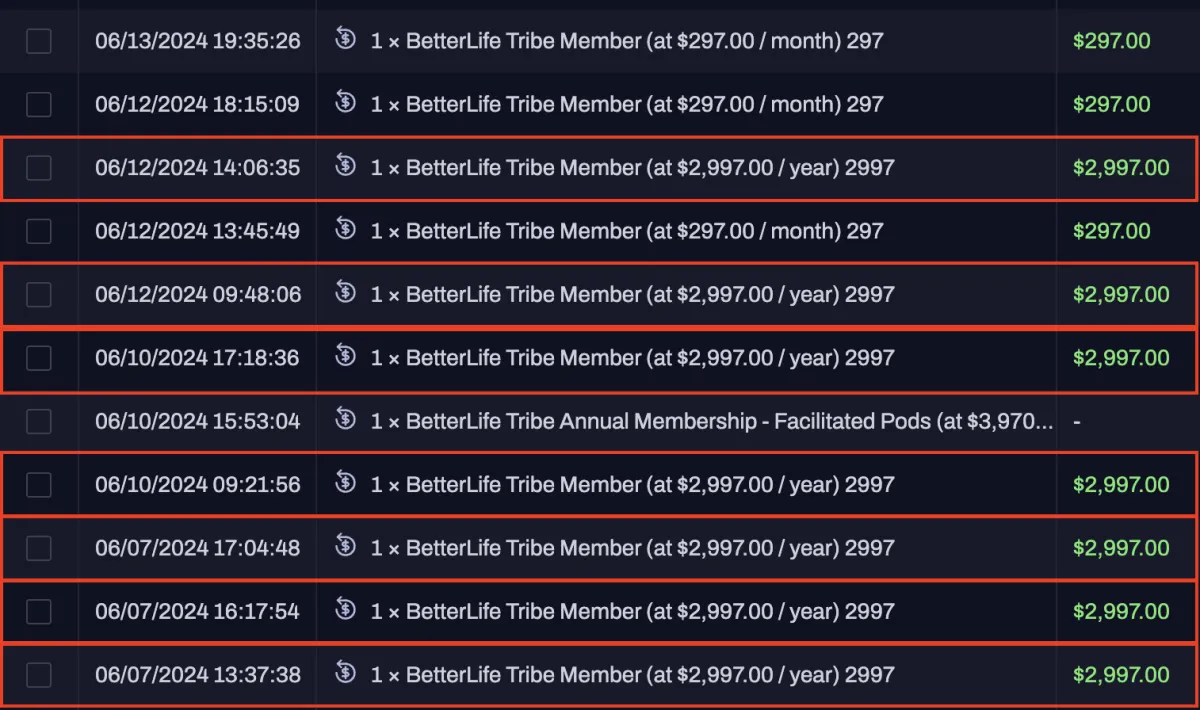Toggle checkbox for 06/07/2024 16:17:54 row
1200x710 pixels.
(39, 611)
